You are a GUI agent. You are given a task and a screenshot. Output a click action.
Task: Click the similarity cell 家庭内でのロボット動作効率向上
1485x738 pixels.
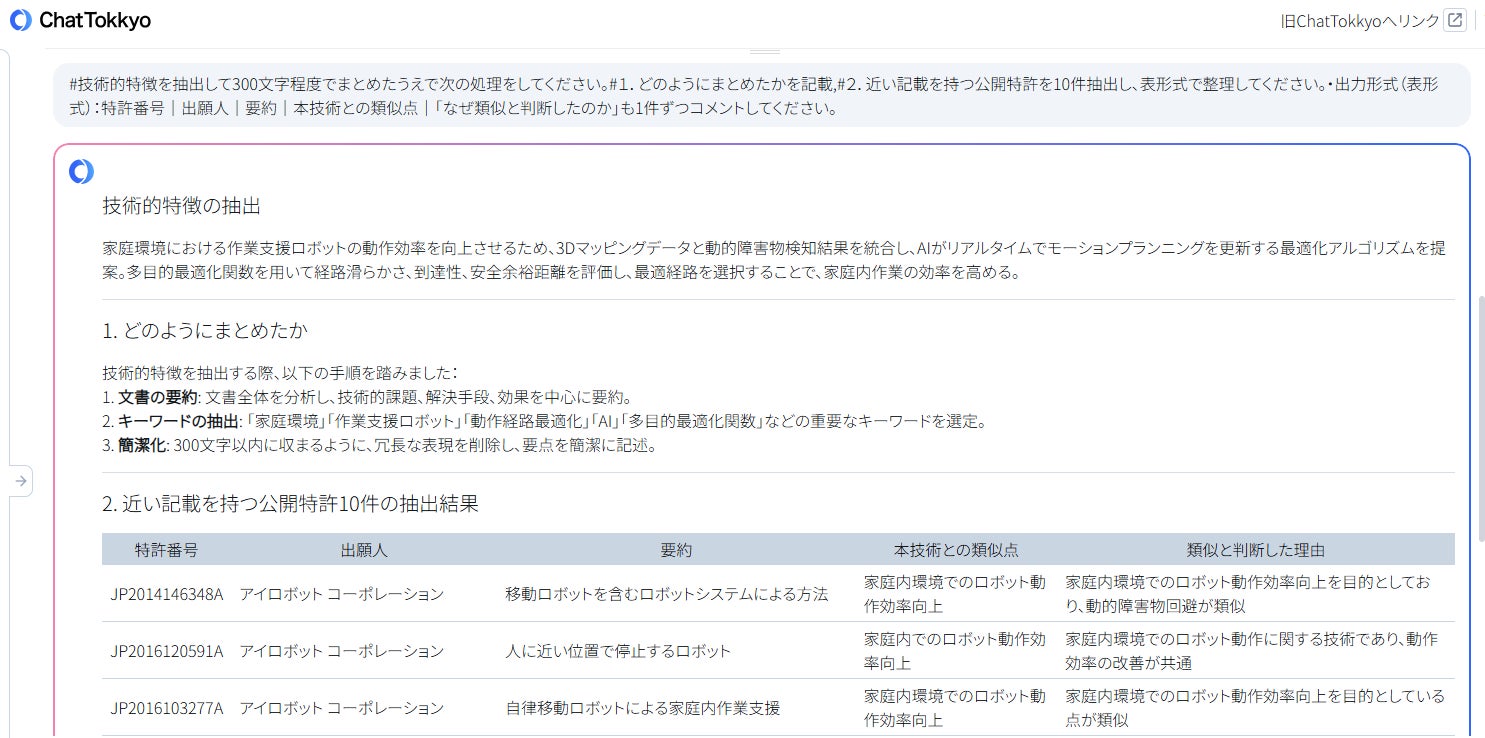[956, 651]
